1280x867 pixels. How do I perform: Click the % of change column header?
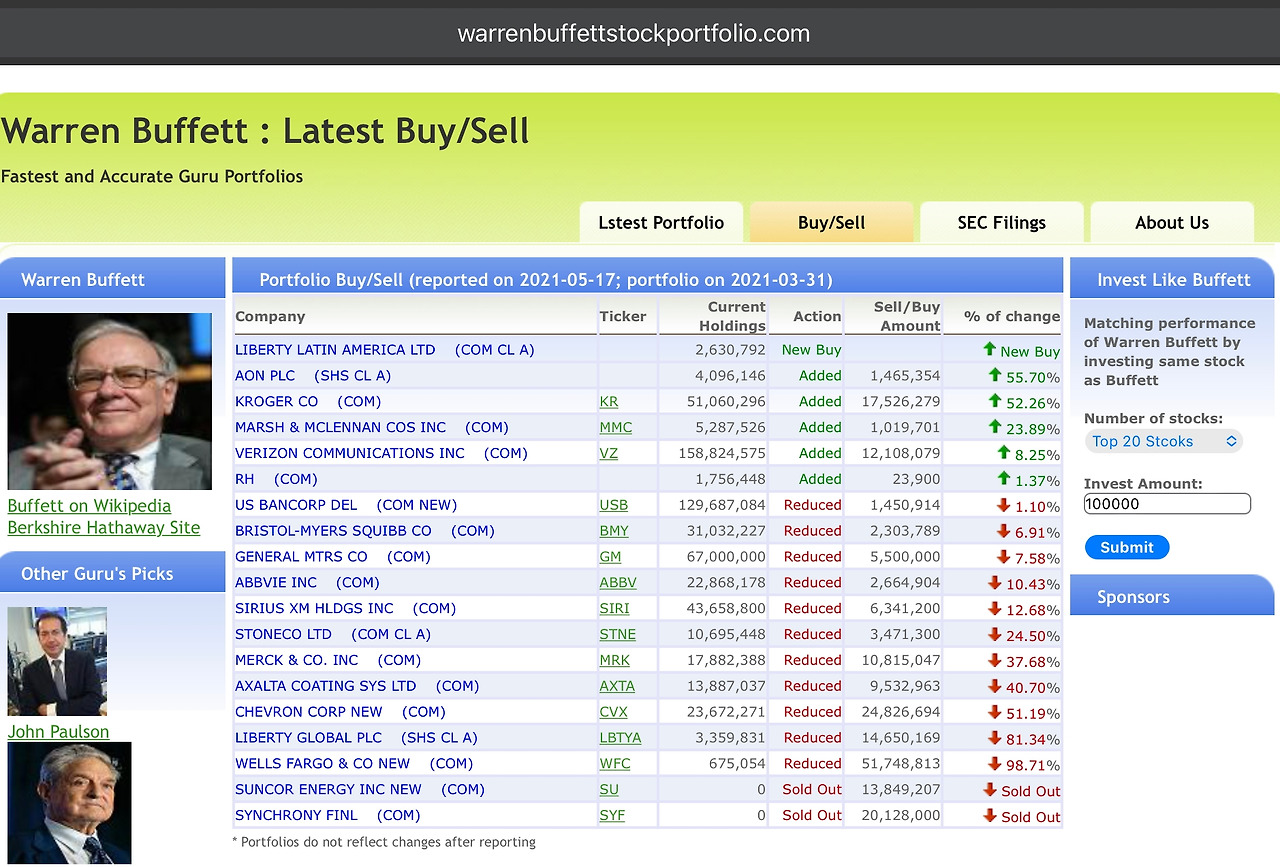(1012, 316)
